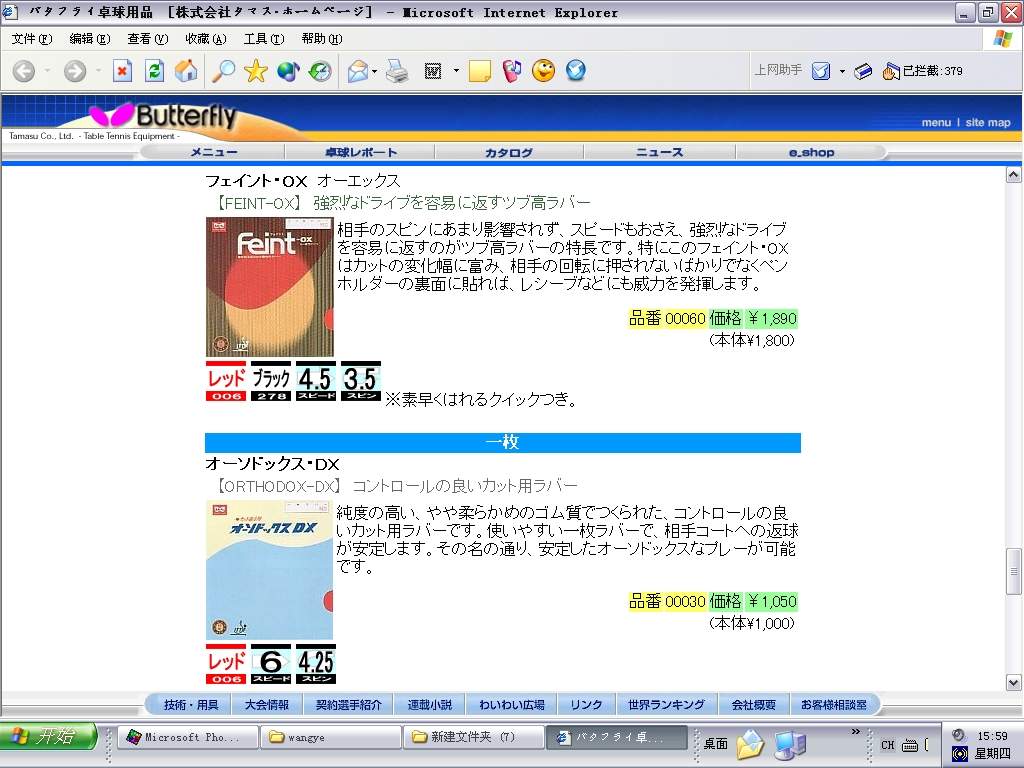1024x768 pixels.
Task: Open the Back button history dropdown arrow
Action: click(47, 71)
